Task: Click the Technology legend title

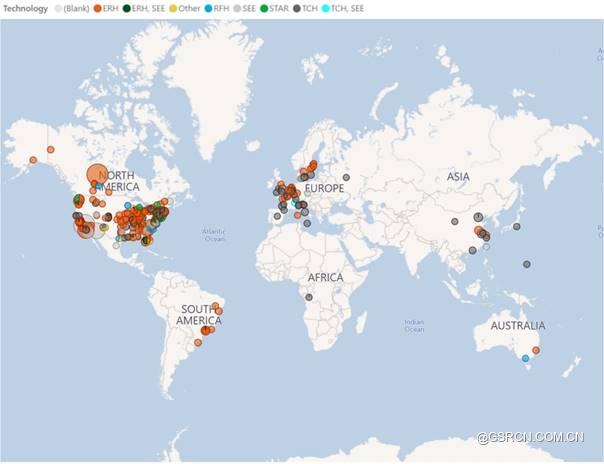Action: (25, 8)
